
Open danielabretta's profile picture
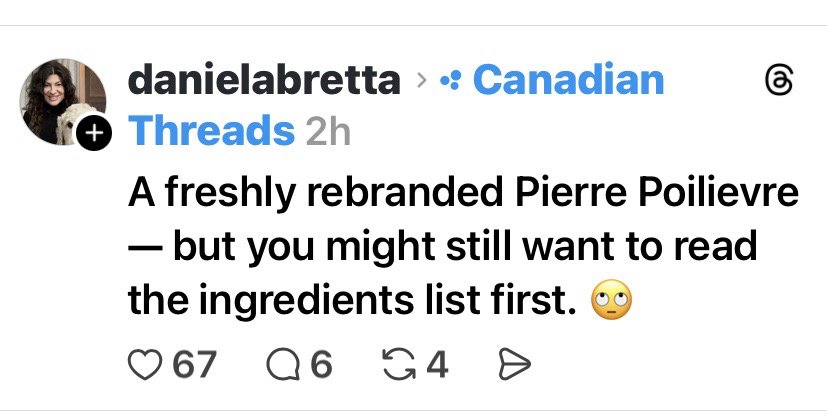click(x=61, y=101)
